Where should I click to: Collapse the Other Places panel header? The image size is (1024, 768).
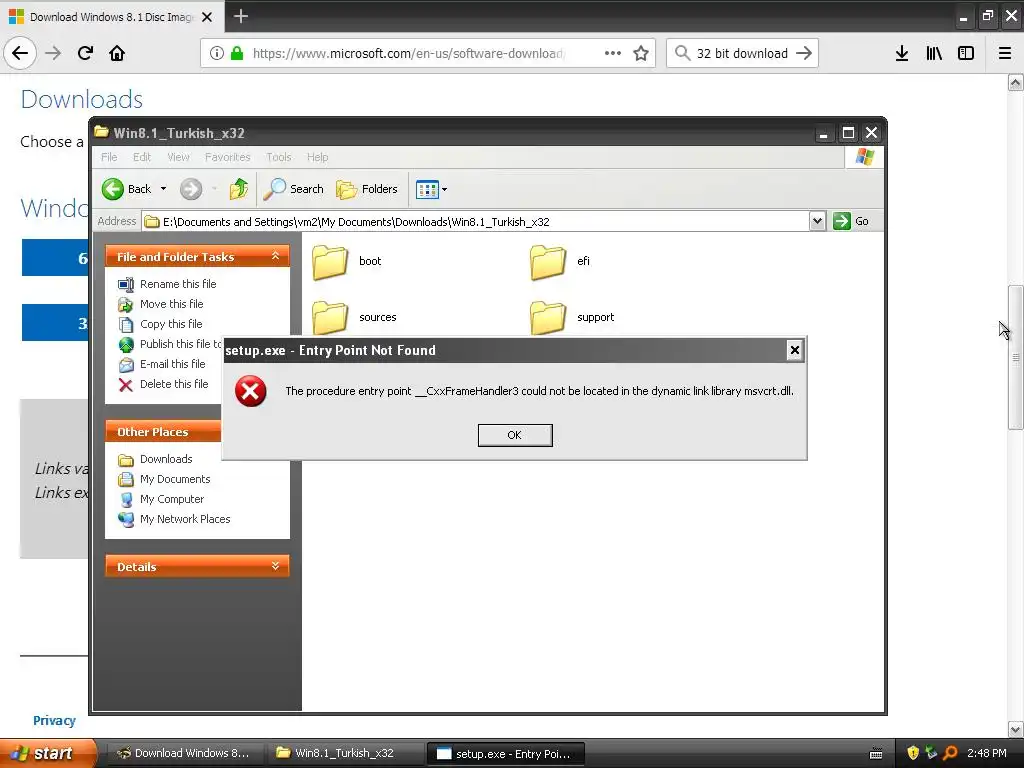pyautogui.click(x=163, y=432)
